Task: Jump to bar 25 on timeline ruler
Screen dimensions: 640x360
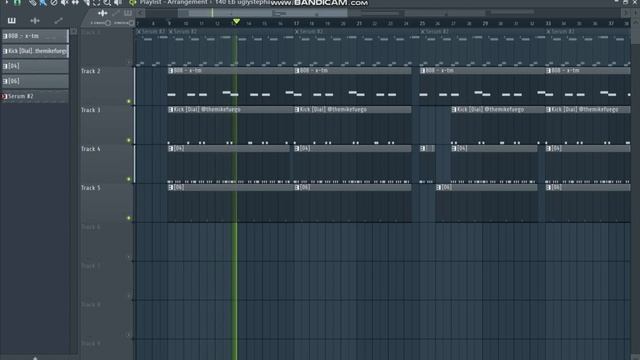Action: [x=422, y=24]
